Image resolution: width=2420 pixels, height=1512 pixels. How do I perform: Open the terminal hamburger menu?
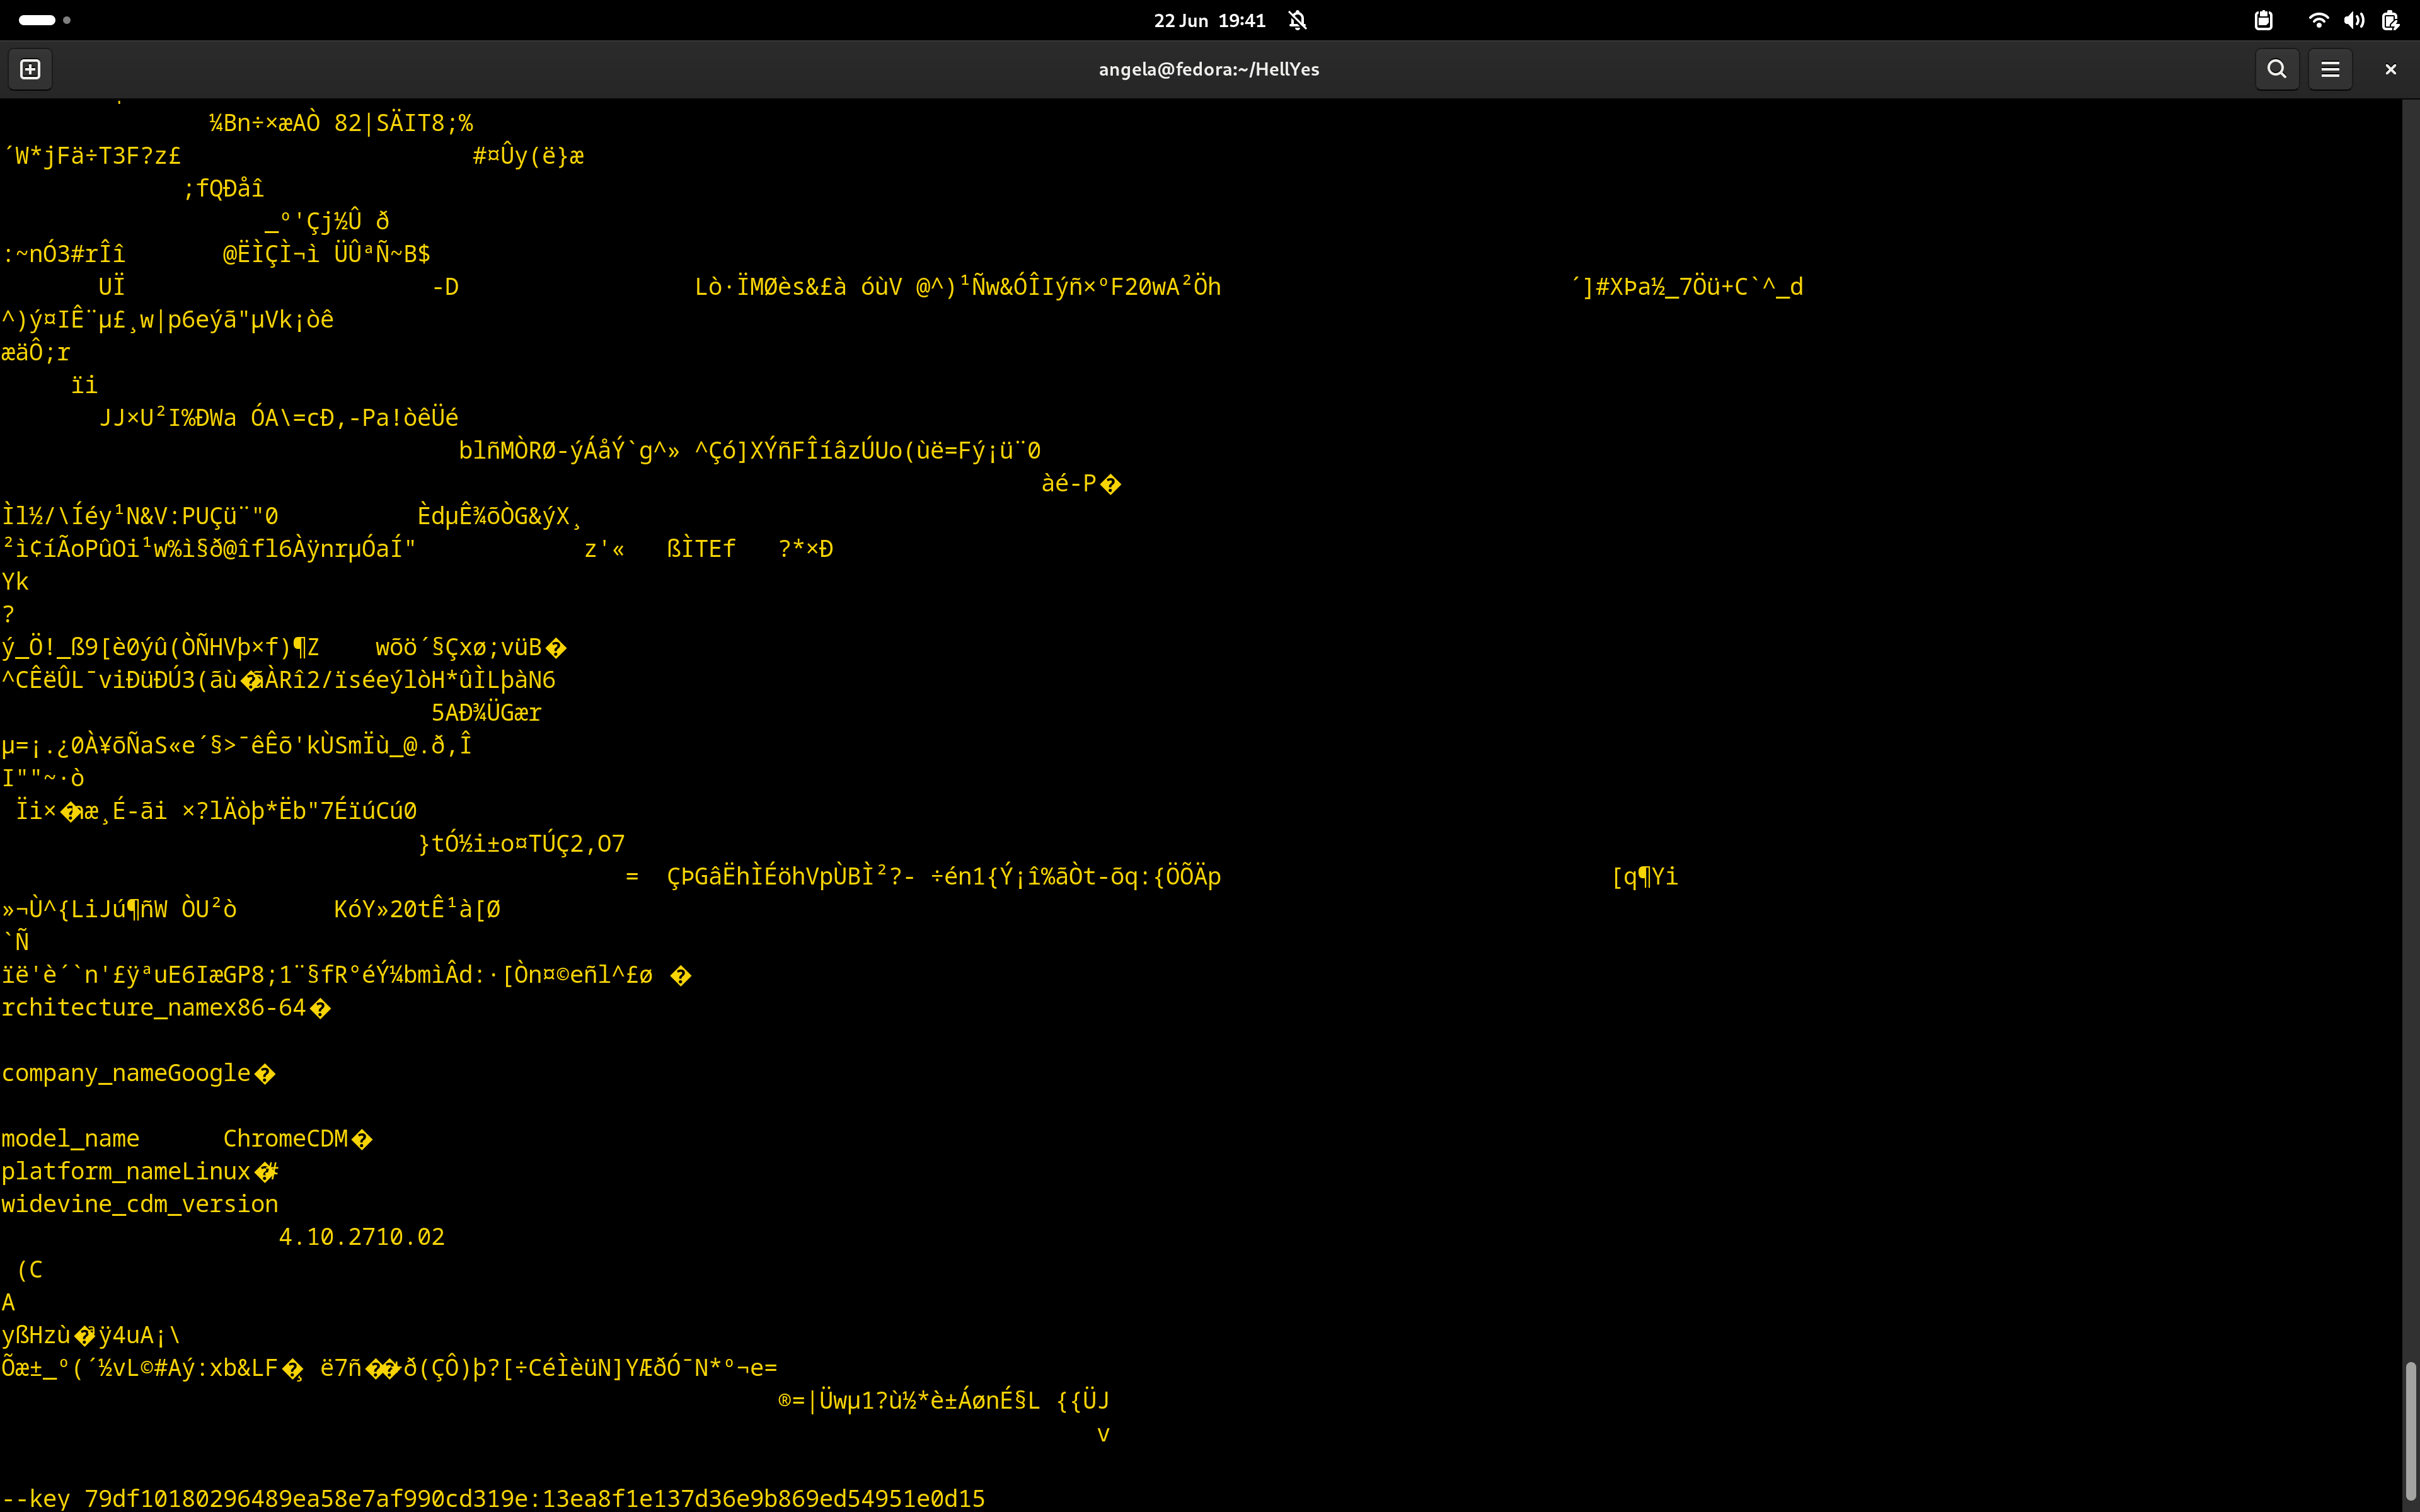[x=2330, y=69]
